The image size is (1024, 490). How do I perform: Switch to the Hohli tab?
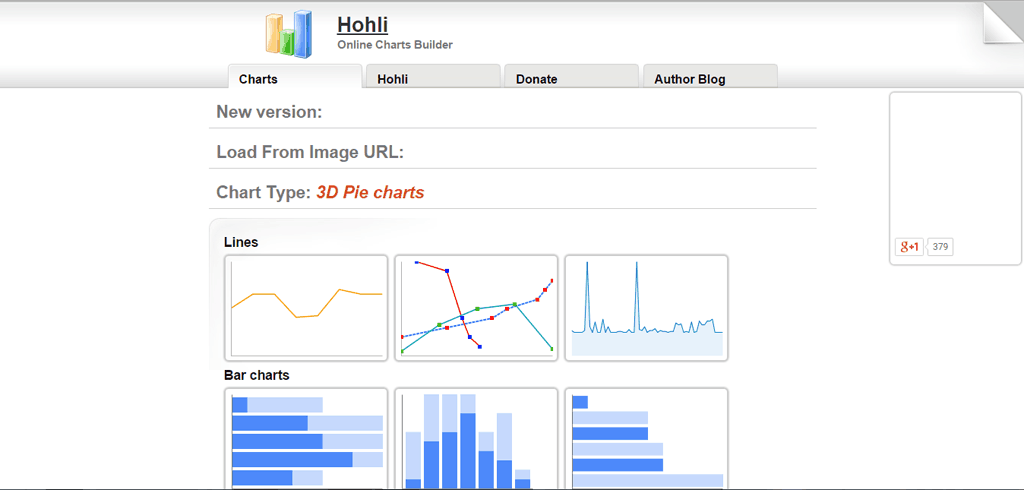click(433, 77)
